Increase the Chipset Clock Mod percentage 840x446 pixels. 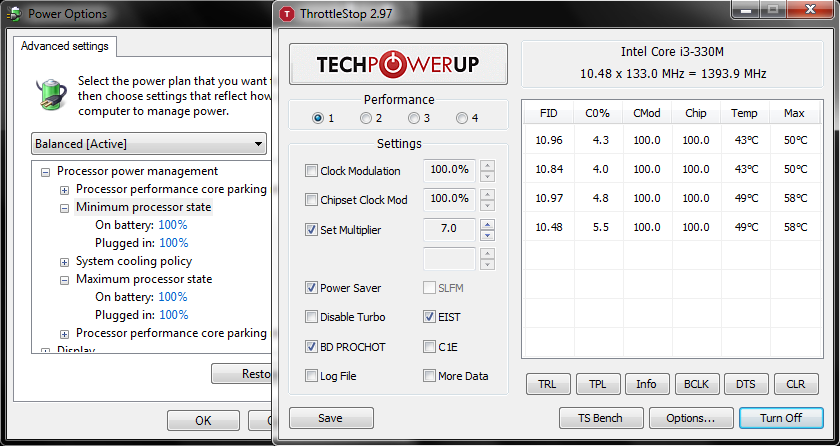tap(488, 194)
